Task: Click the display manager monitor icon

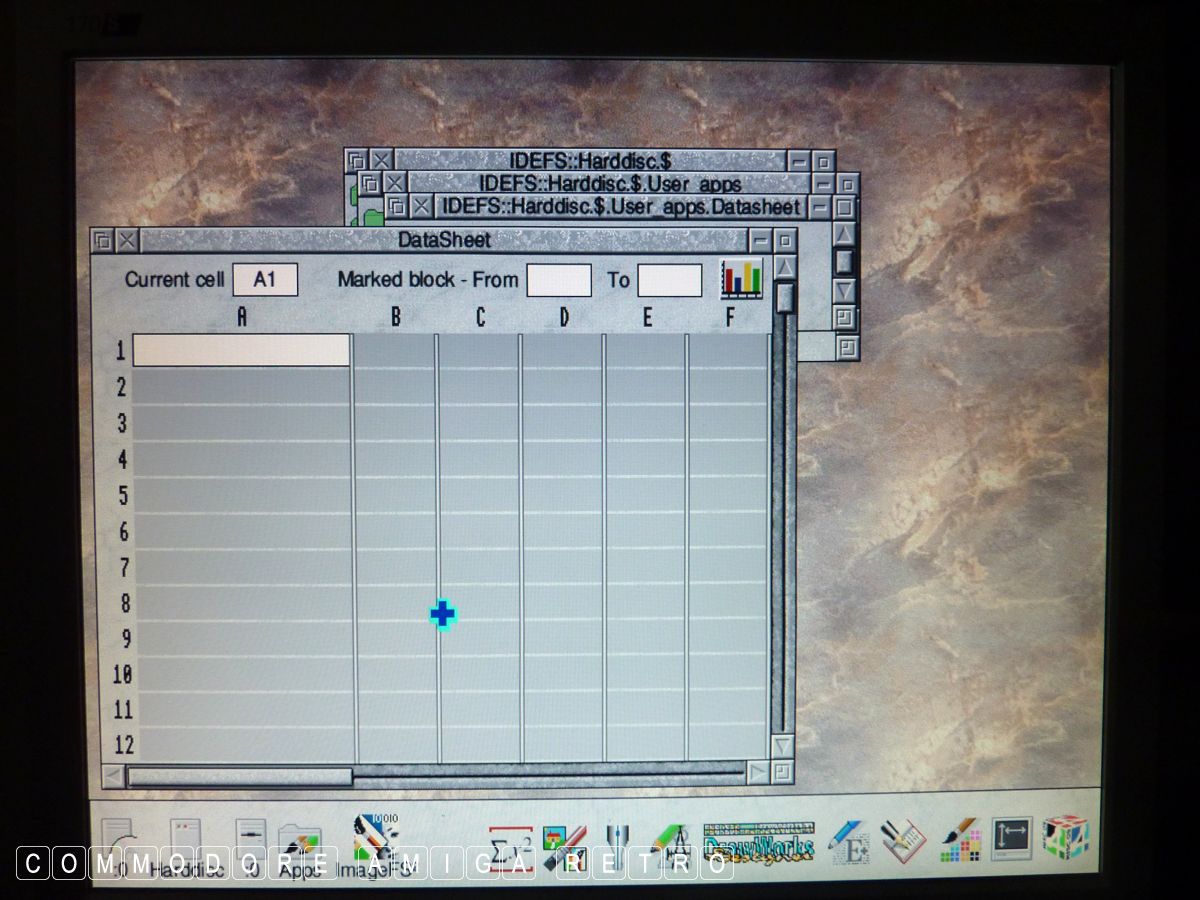Action: click(1010, 839)
